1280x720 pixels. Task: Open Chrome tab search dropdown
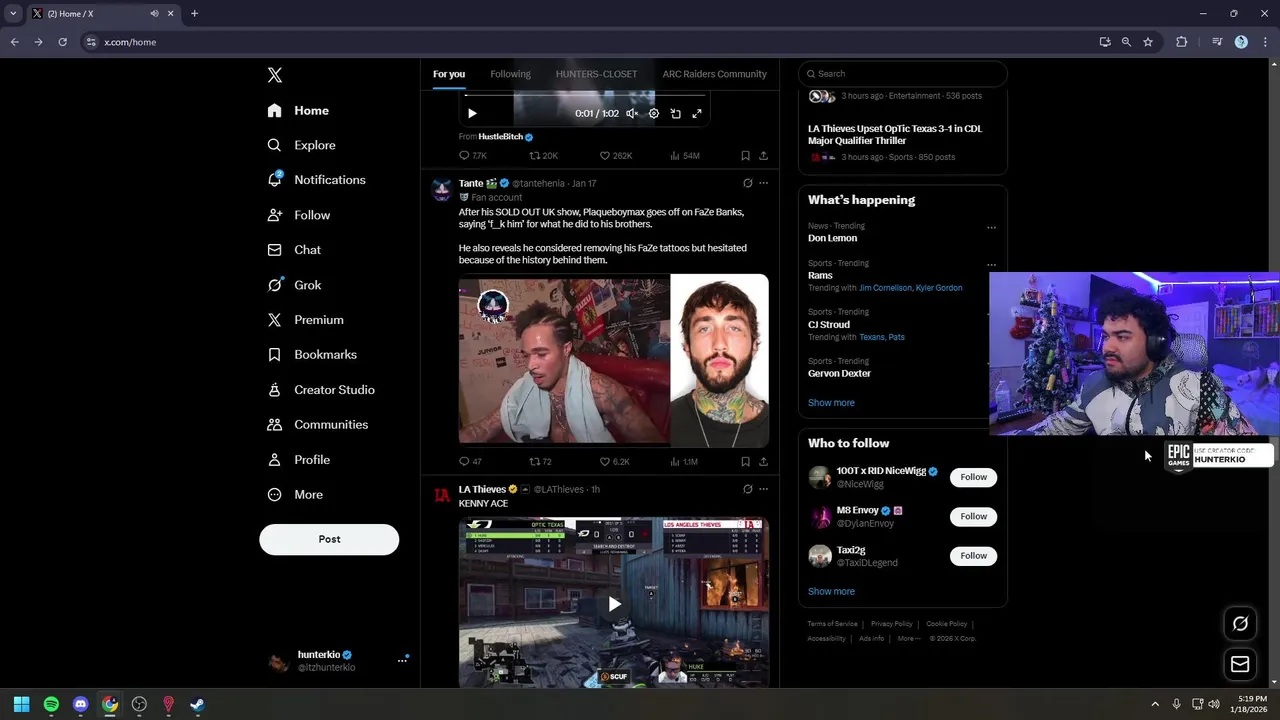click(13, 14)
